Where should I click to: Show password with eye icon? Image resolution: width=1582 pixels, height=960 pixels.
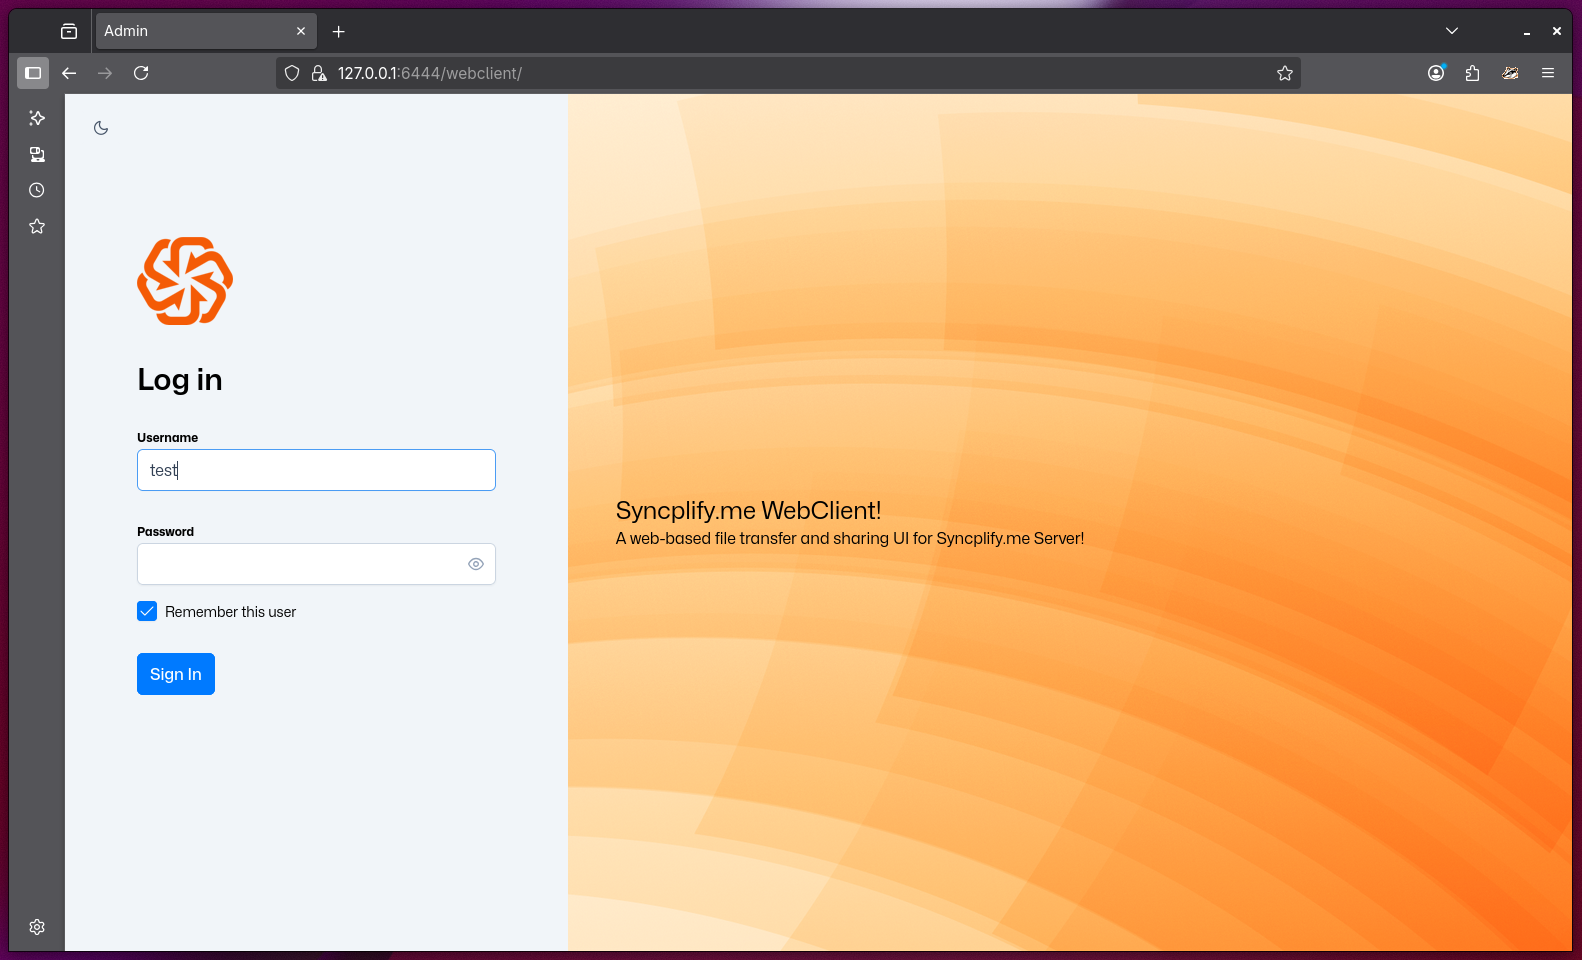click(476, 564)
